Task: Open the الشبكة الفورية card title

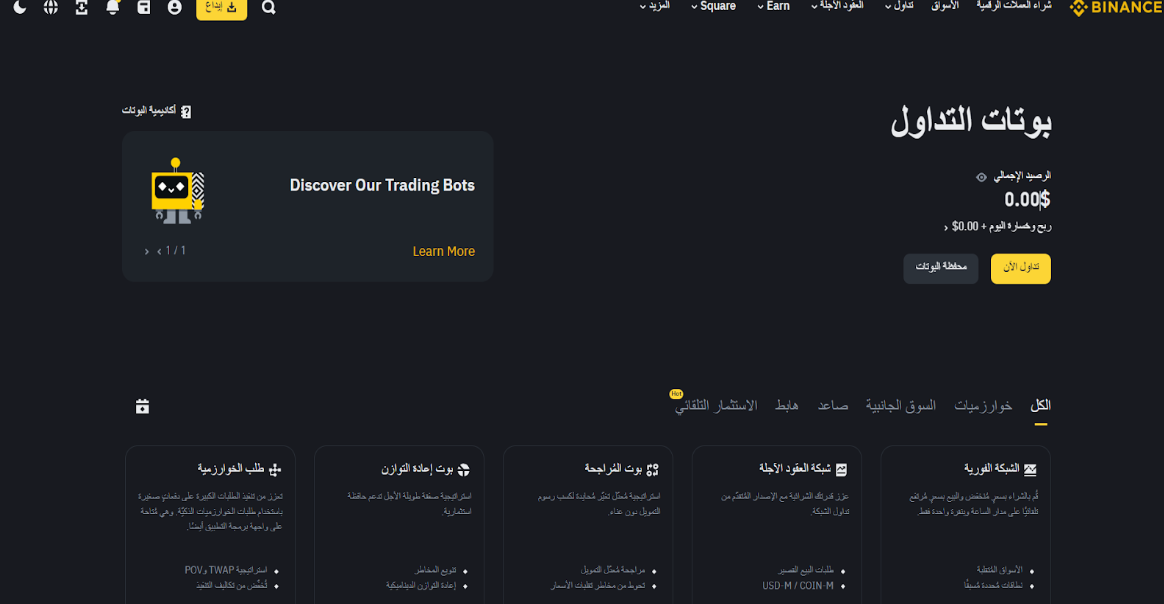Action: [x=992, y=469]
